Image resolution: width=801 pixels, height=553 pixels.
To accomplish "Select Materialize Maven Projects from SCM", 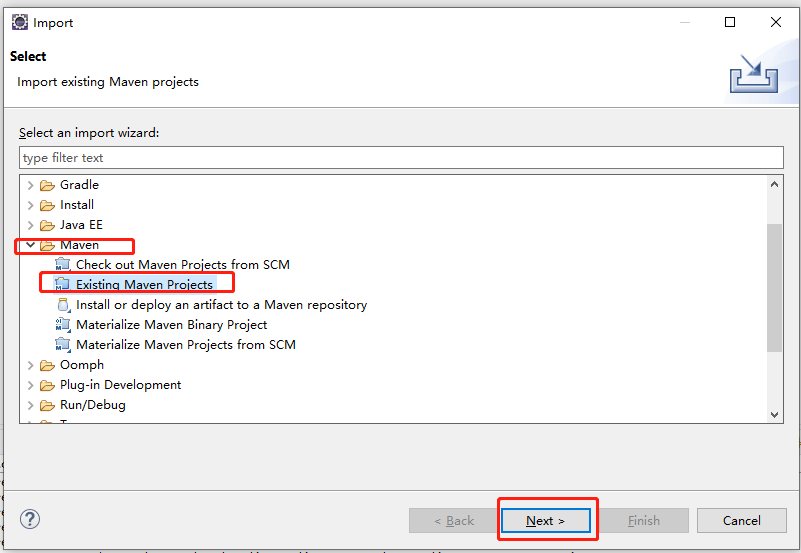I will (x=186, y=345).
